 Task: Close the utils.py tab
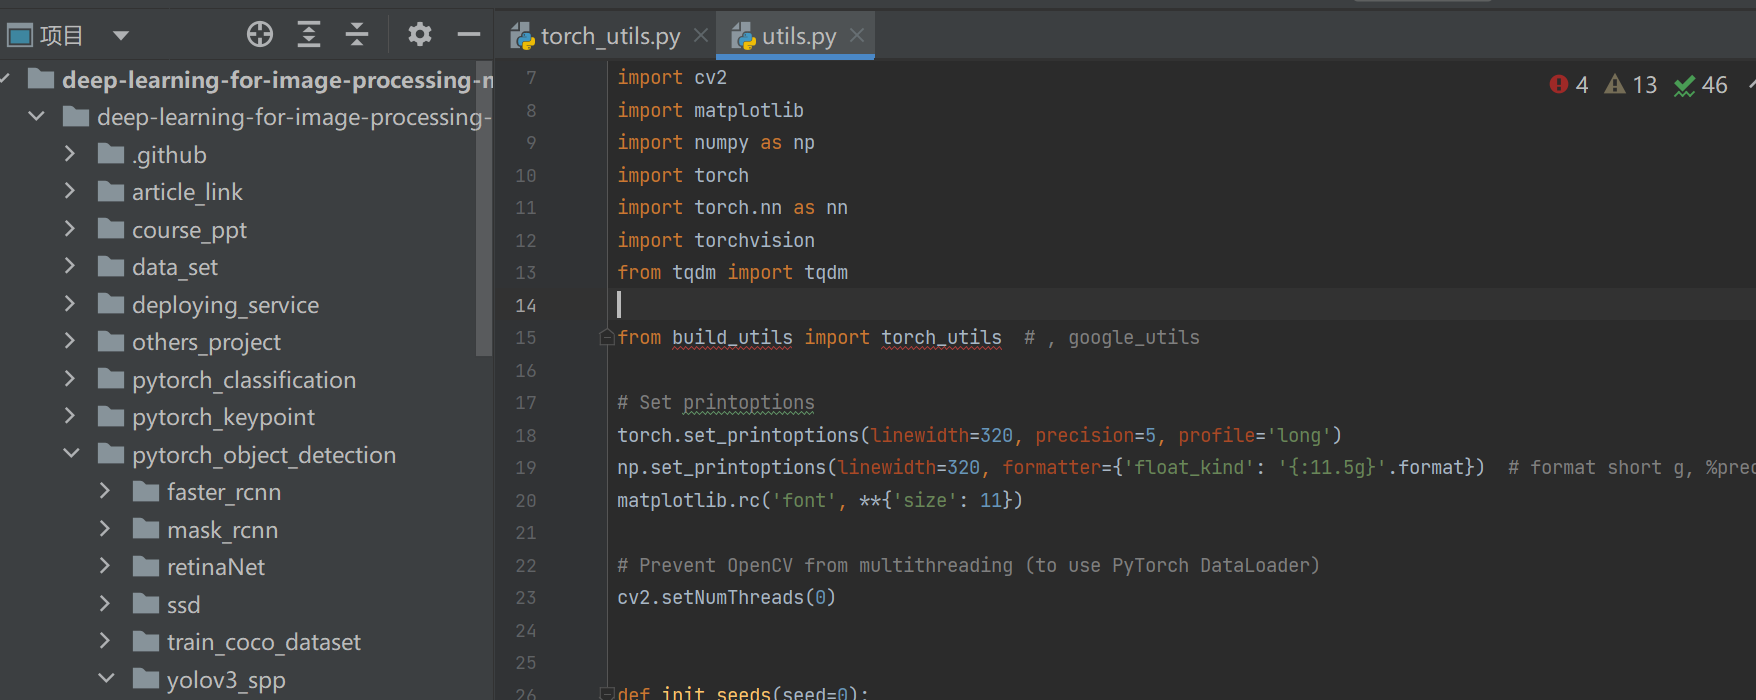coord(857,35)
